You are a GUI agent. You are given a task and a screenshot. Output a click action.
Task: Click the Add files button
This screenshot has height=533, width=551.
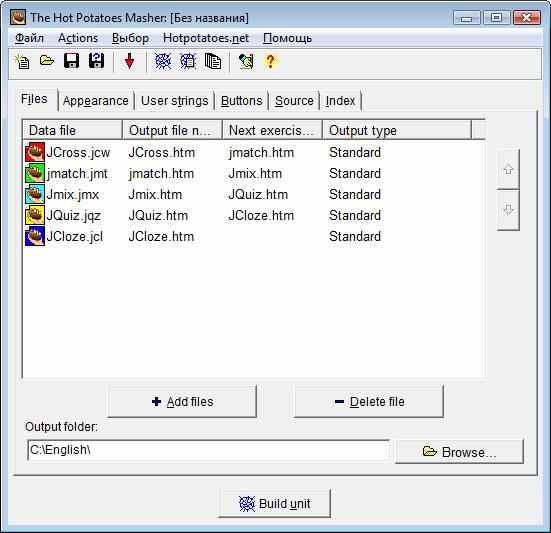click(x=182, y=401)
